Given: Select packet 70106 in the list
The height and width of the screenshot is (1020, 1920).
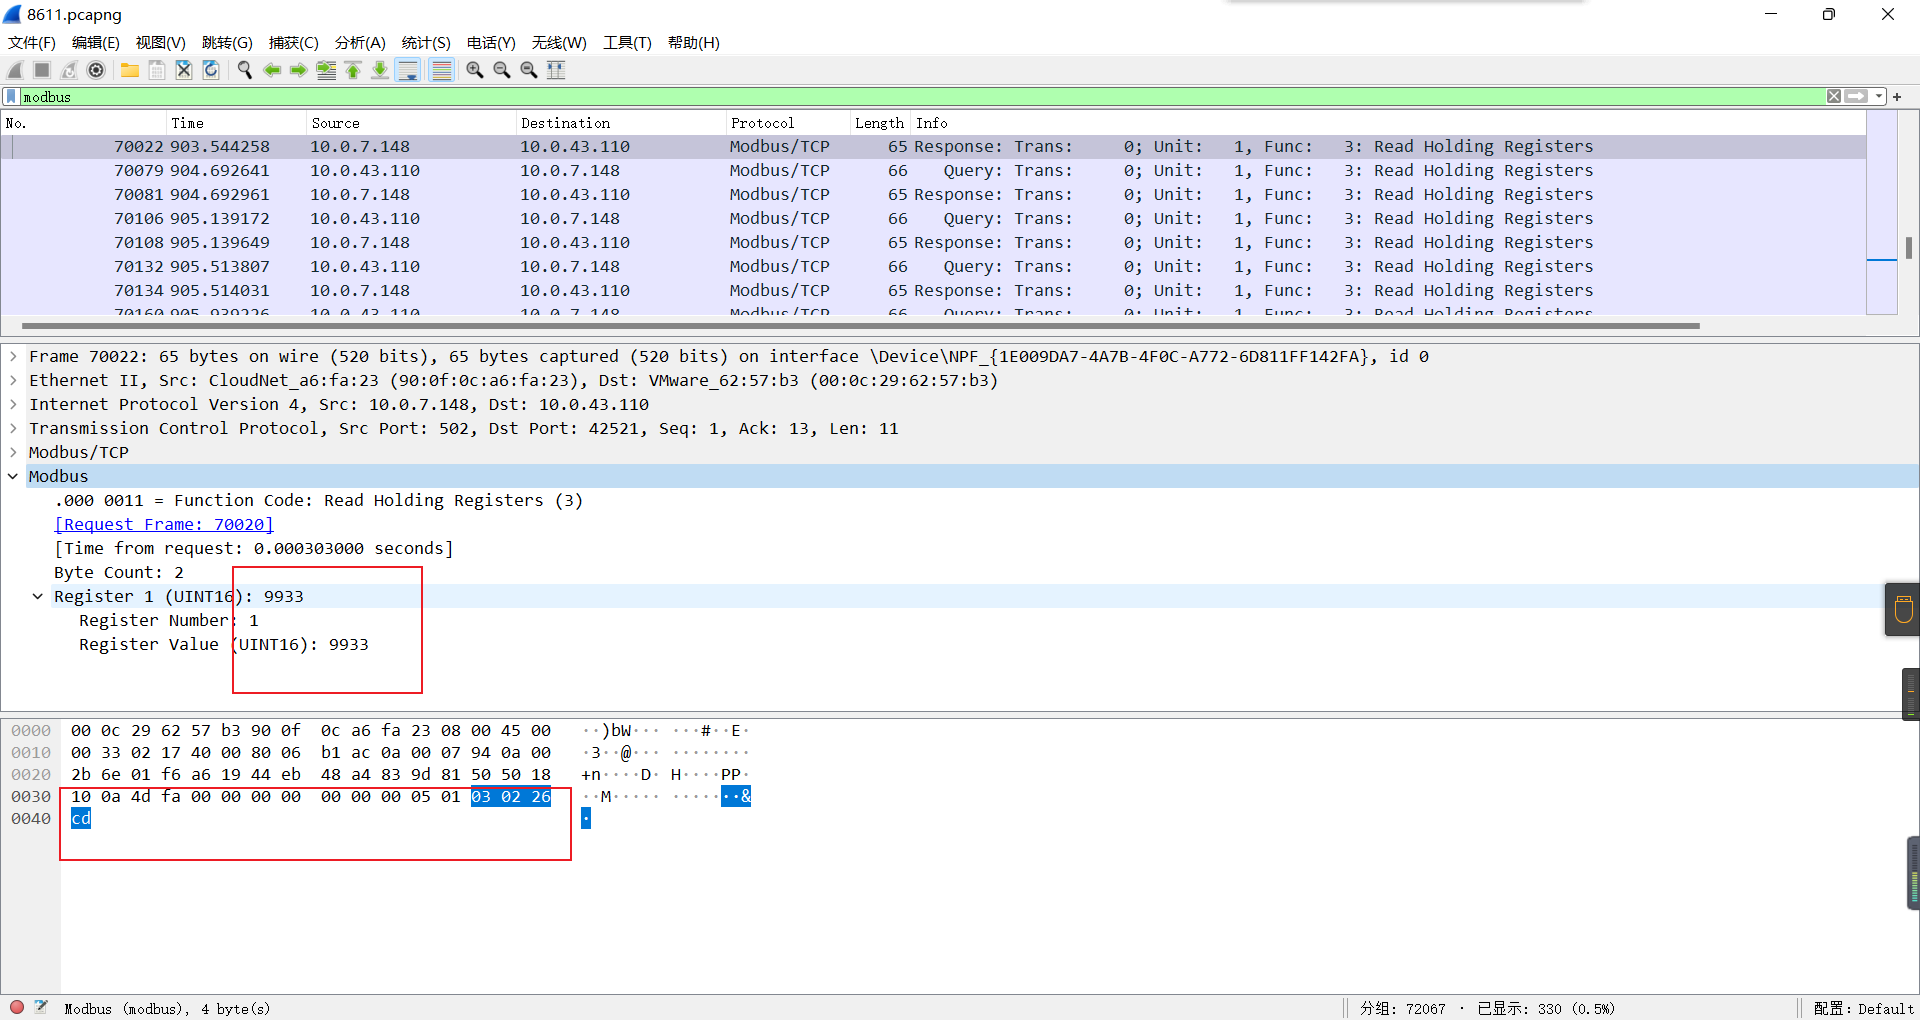Looking at the screenshot, I should pos(933,219).
